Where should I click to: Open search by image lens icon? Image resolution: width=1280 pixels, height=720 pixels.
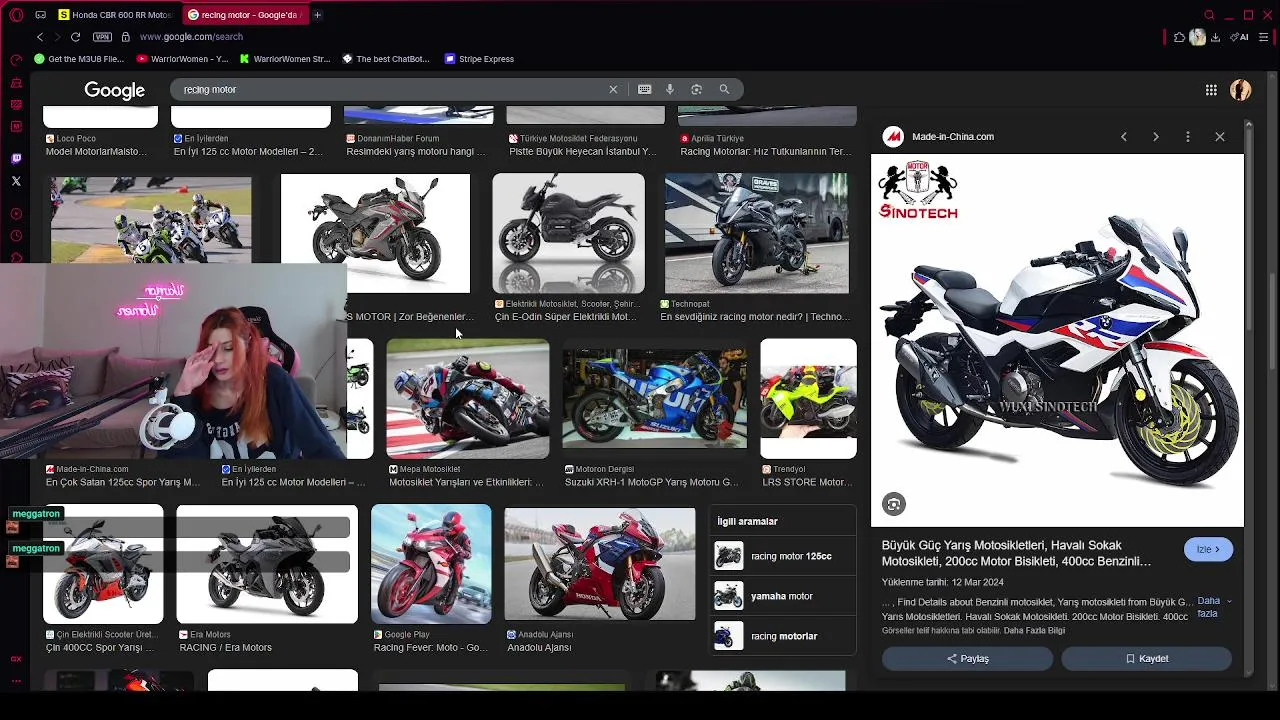coord(697,89)
